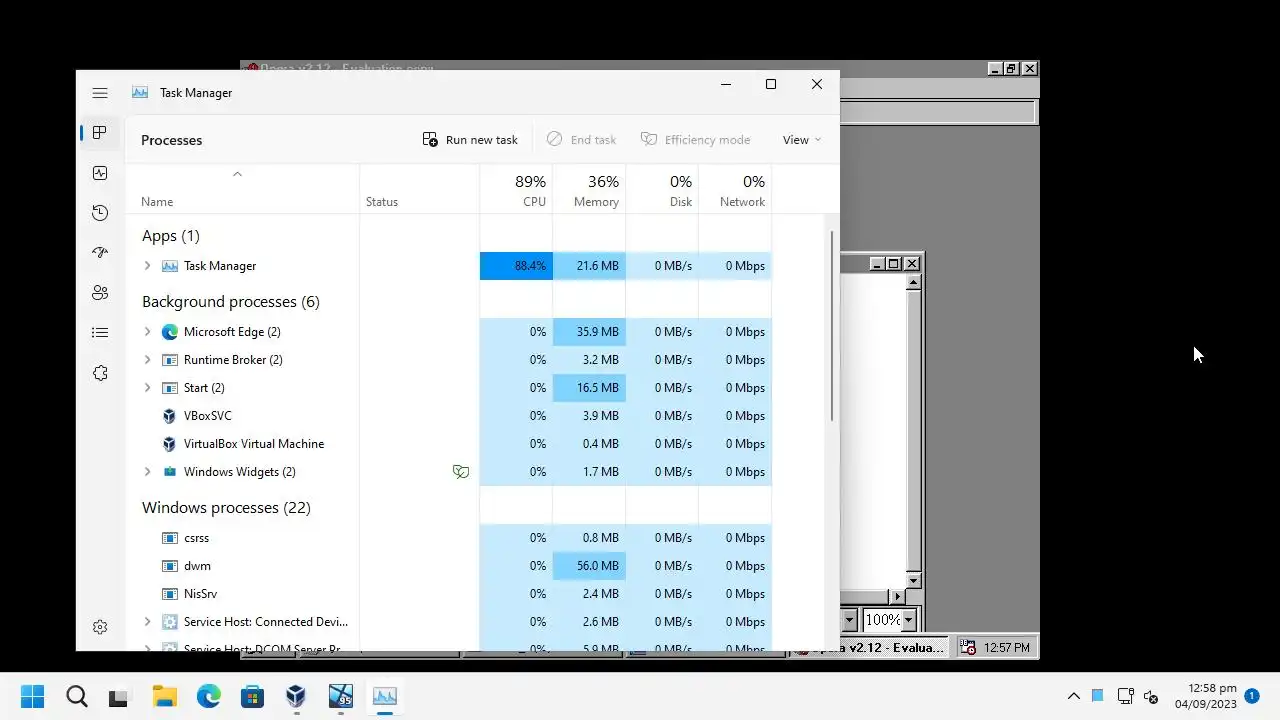This screenshot has height=720, width=1280.
Task: Click the 35.9 MB memory cell for Edge
Action: [589, 332]
